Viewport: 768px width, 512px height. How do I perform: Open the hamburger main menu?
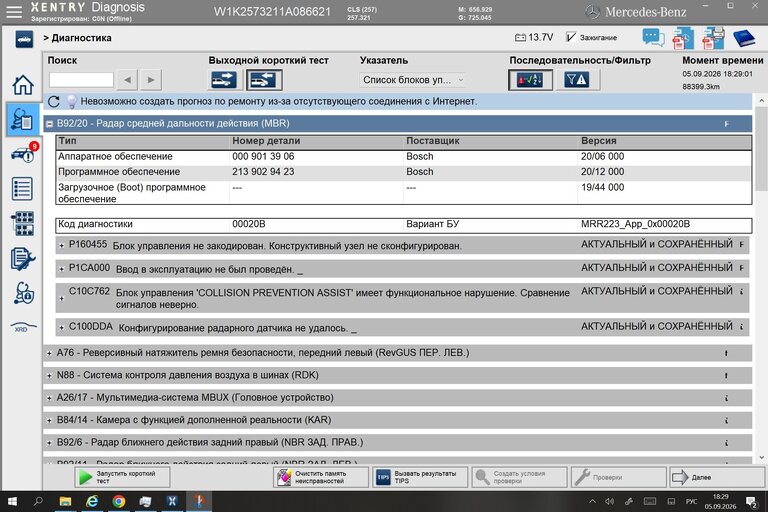pos(14,12)
